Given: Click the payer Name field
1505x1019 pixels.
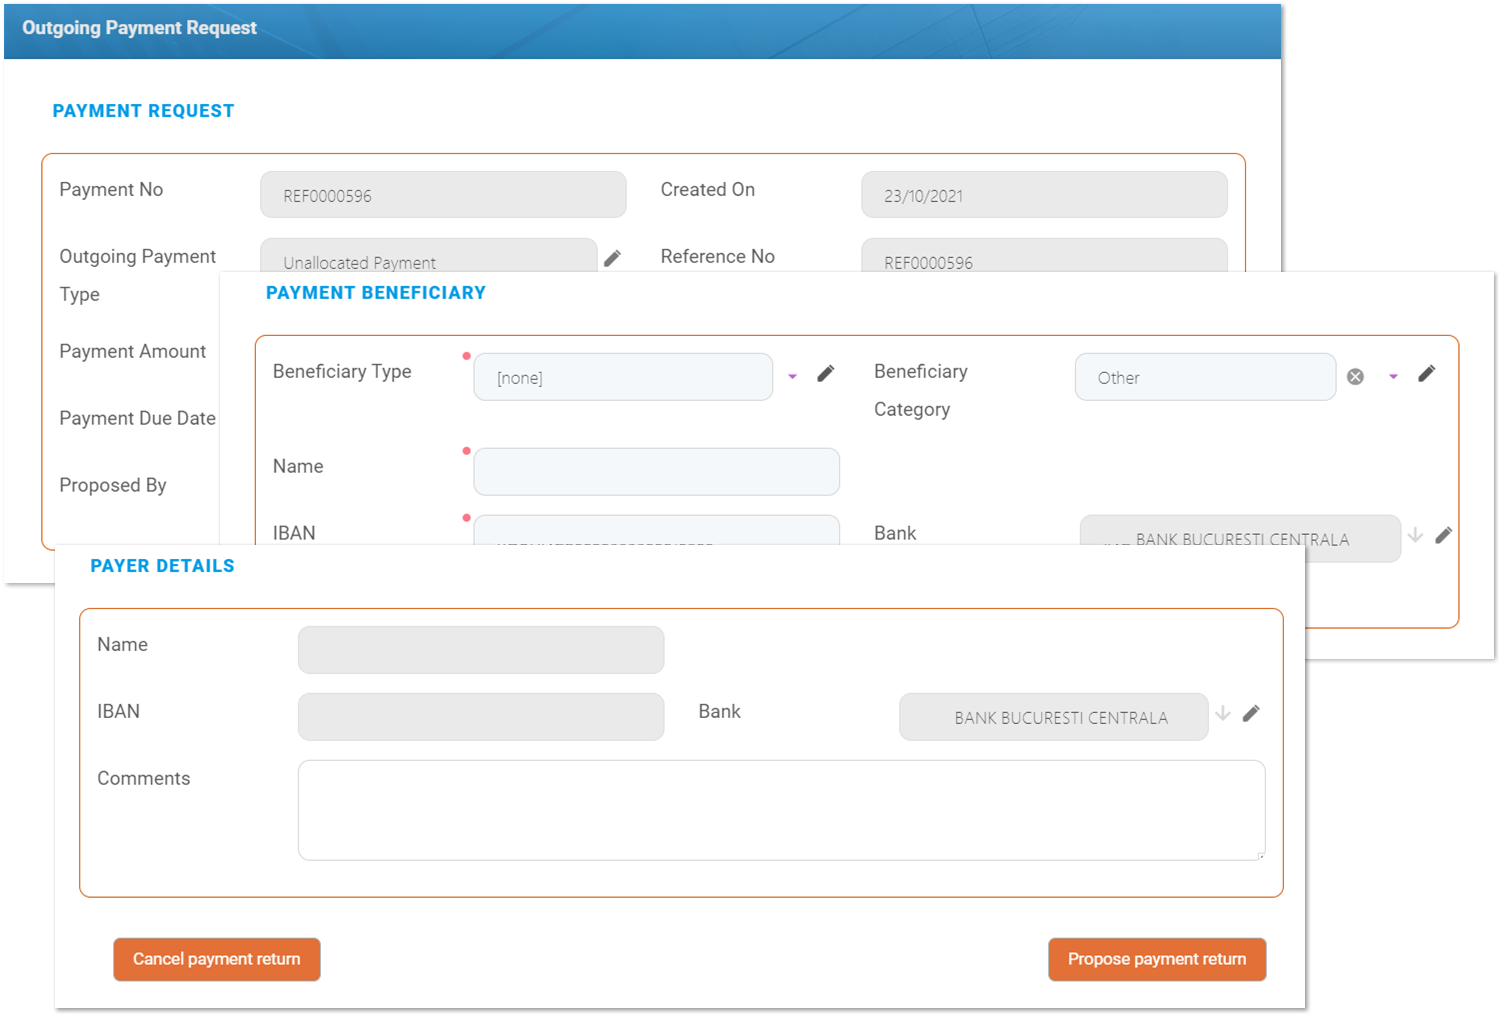Looking at the screenshot, I should coord(480,650).
